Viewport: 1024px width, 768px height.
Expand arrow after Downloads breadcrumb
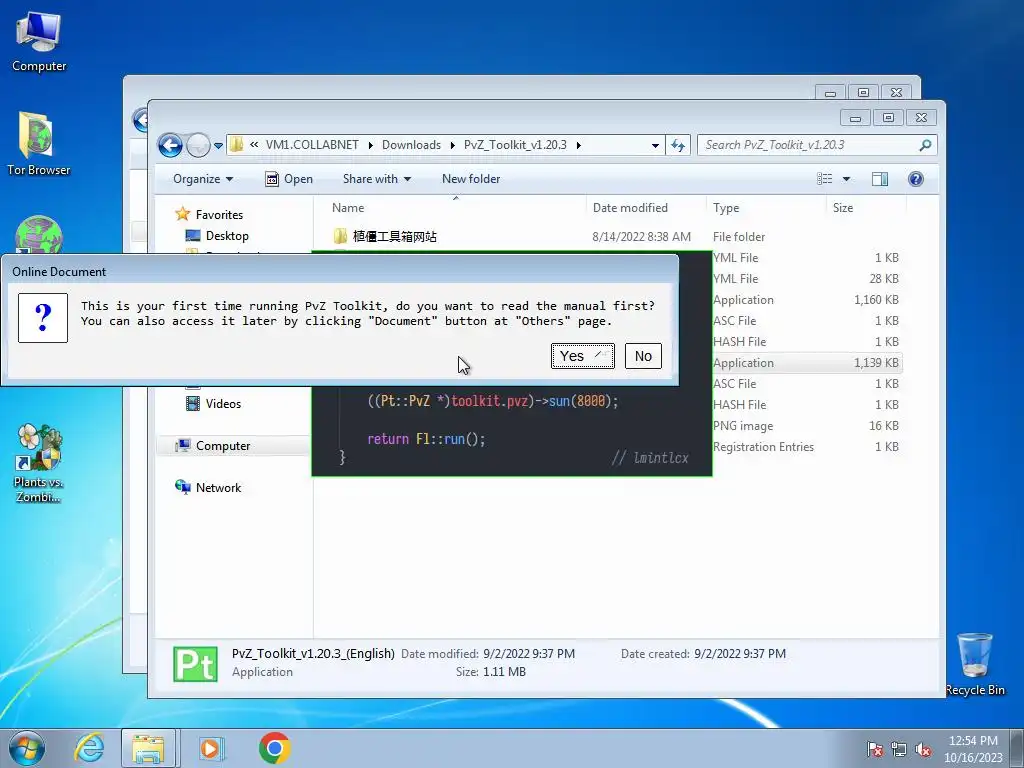tap(453, 145)
